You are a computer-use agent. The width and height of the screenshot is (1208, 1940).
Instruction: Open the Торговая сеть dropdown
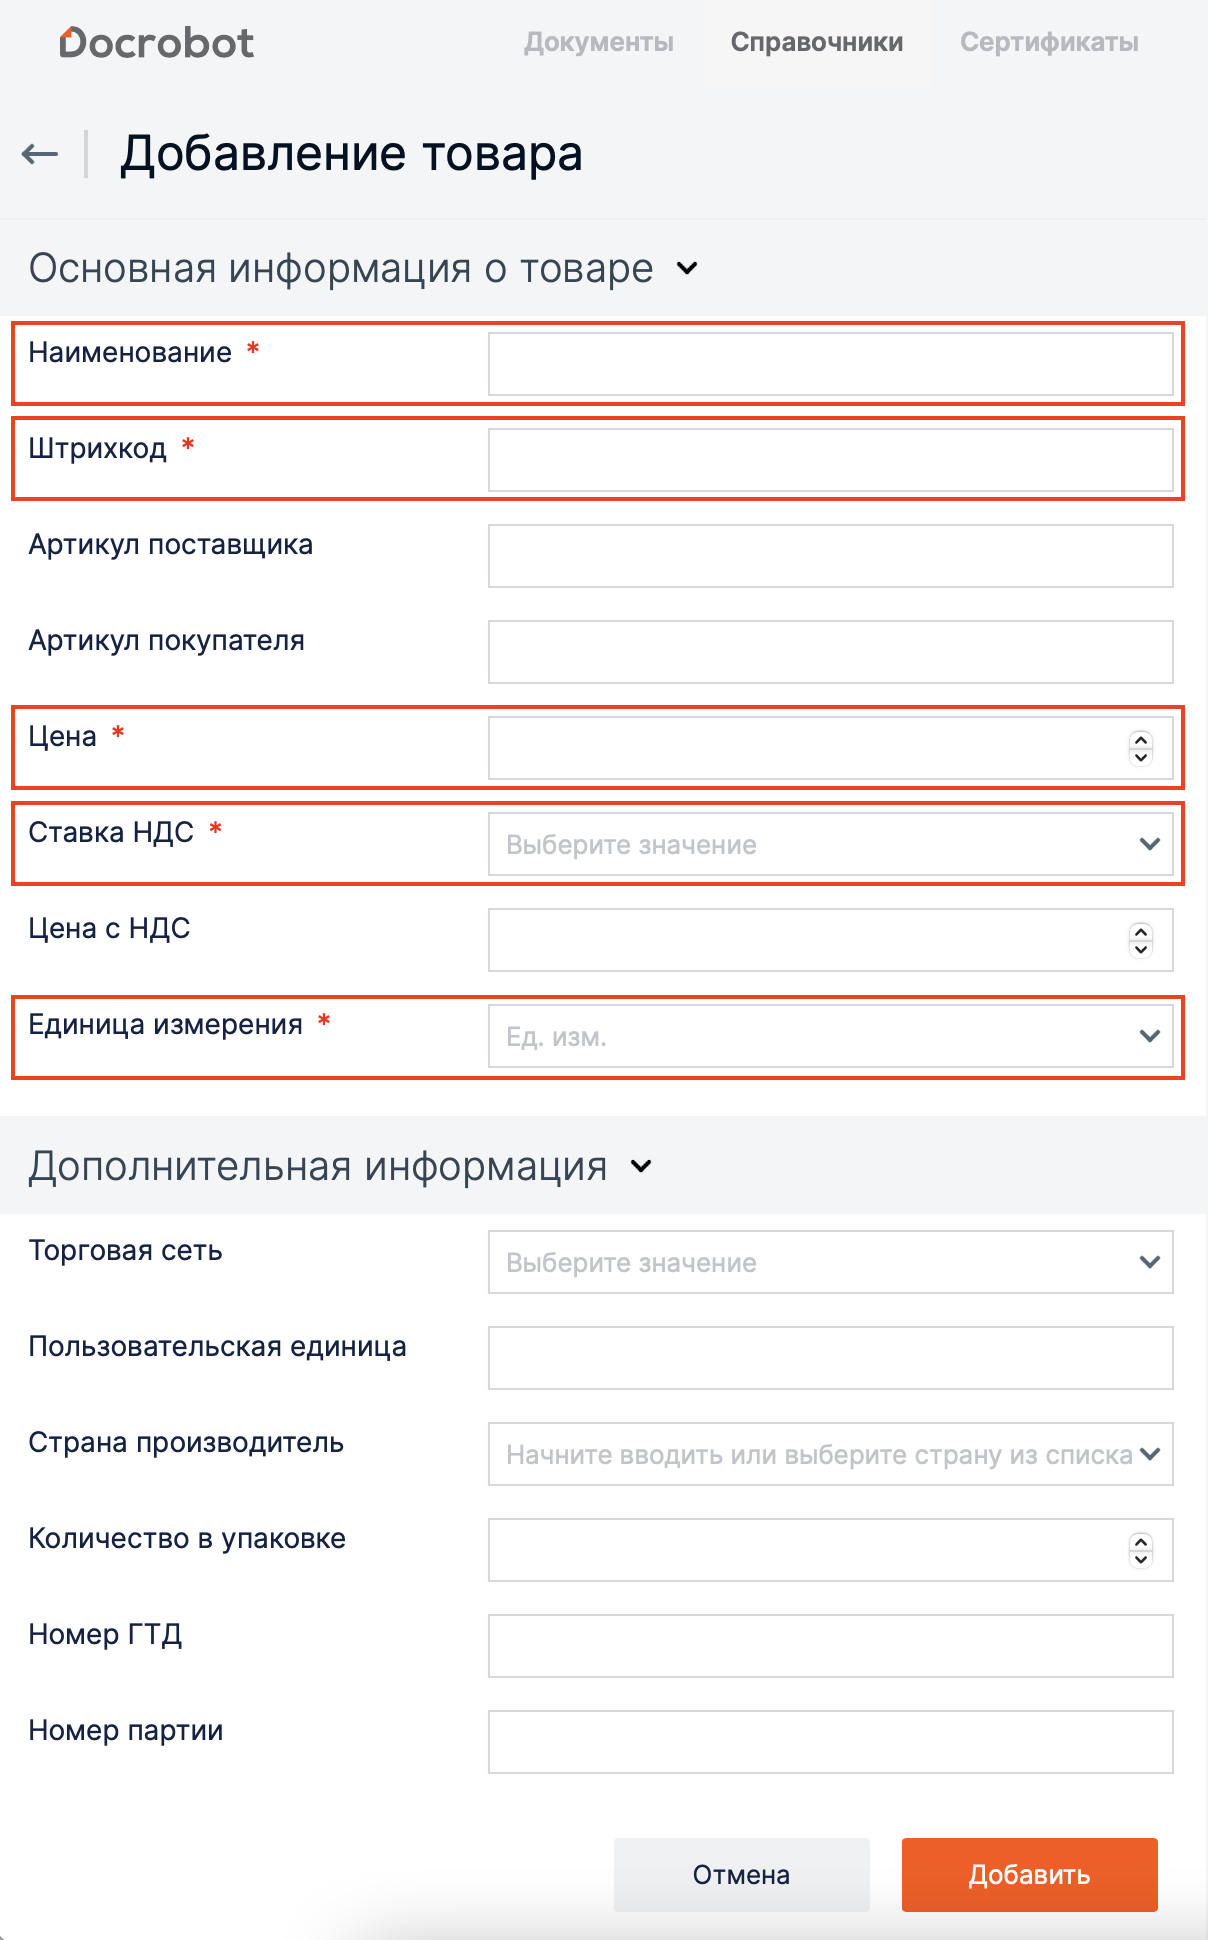click(x=830, y=1263)
